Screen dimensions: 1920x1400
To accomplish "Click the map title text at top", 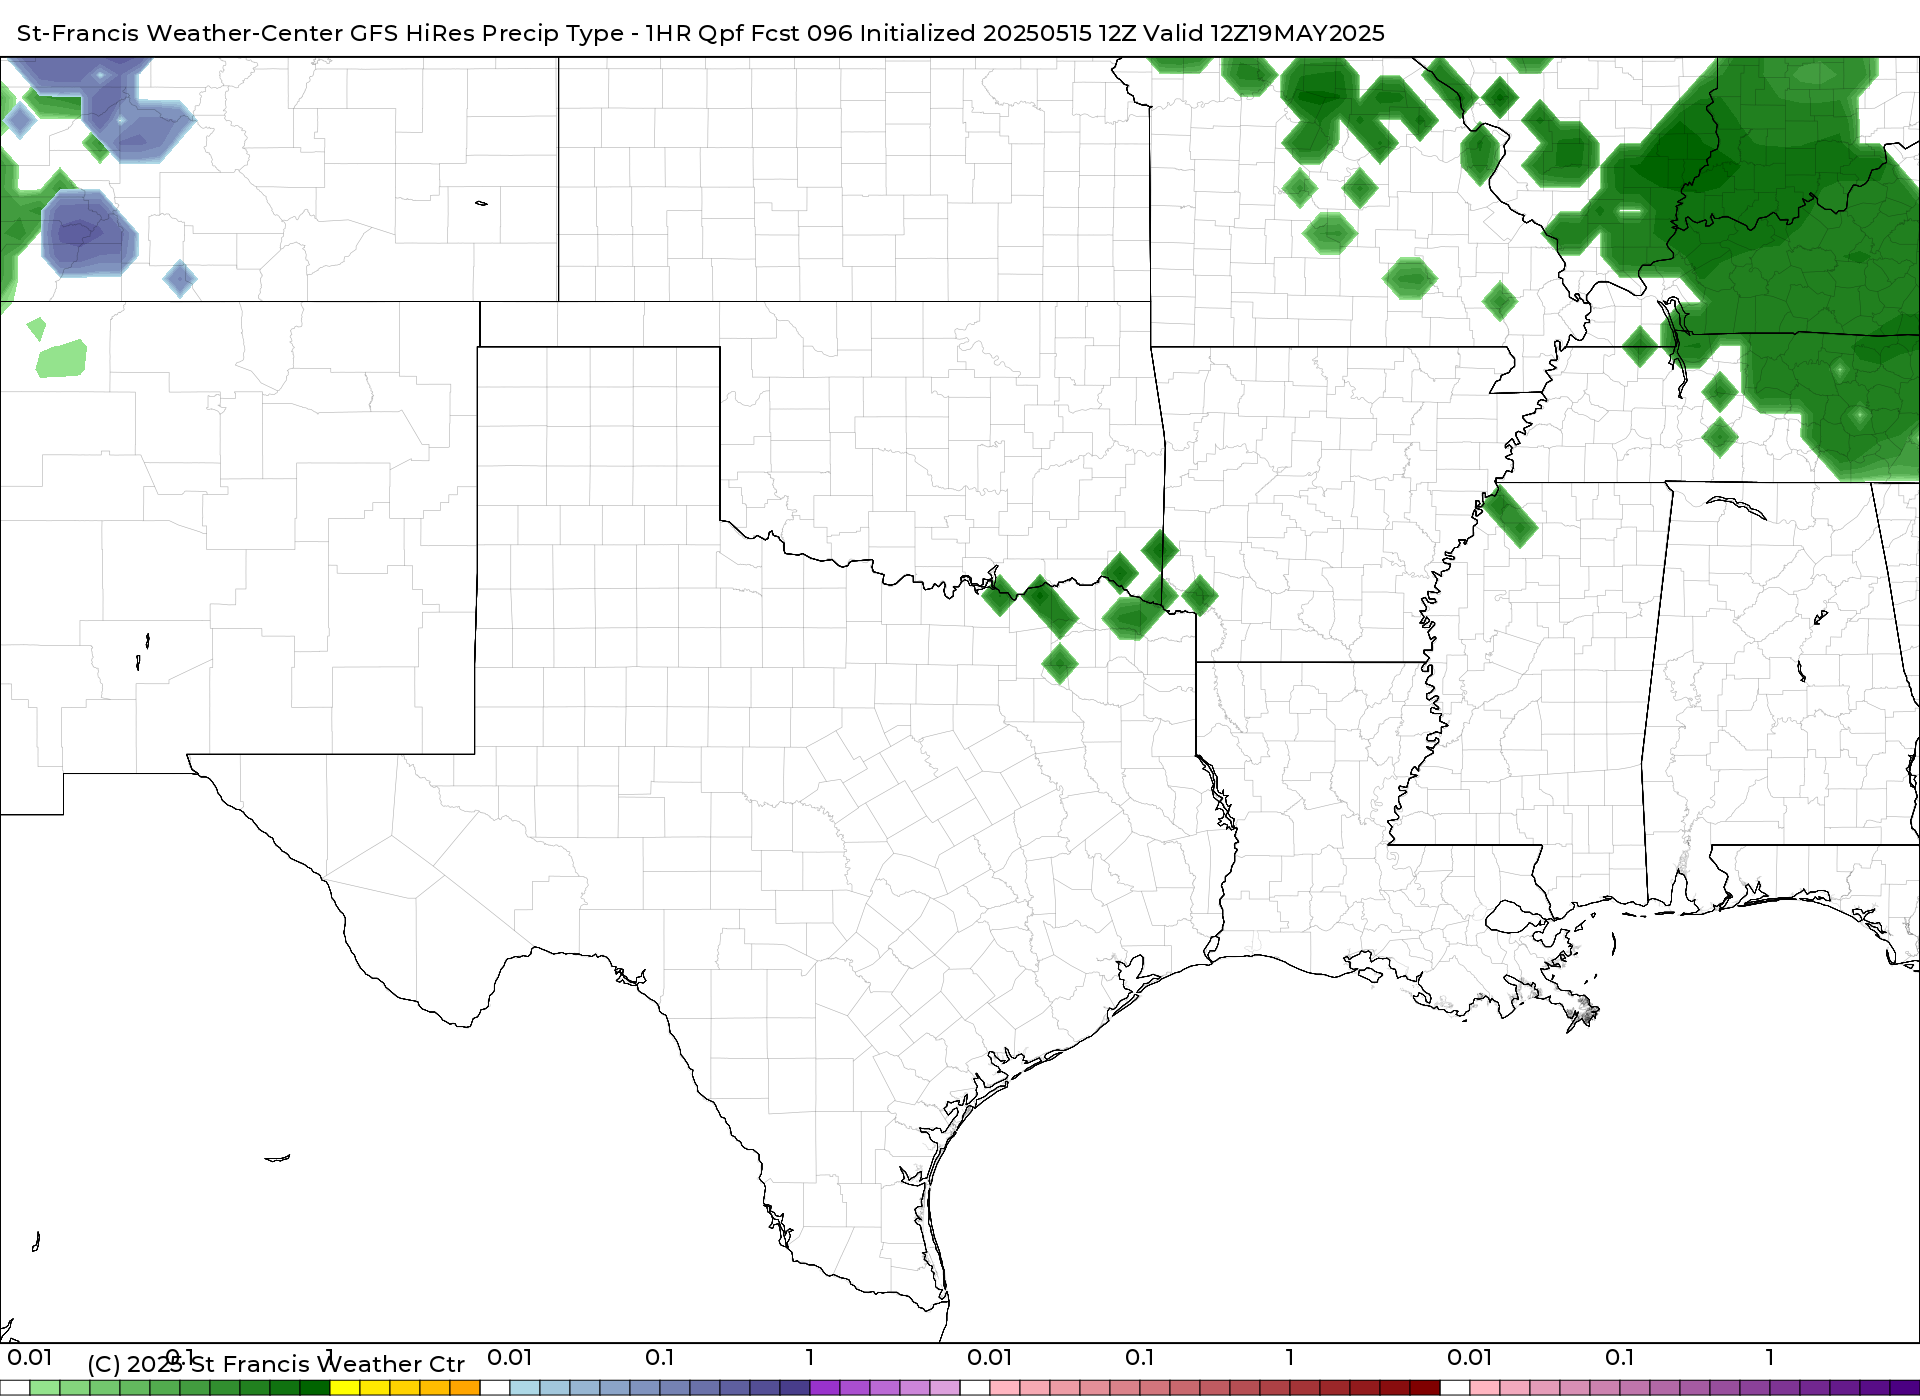I will click(x=700, y=33).
